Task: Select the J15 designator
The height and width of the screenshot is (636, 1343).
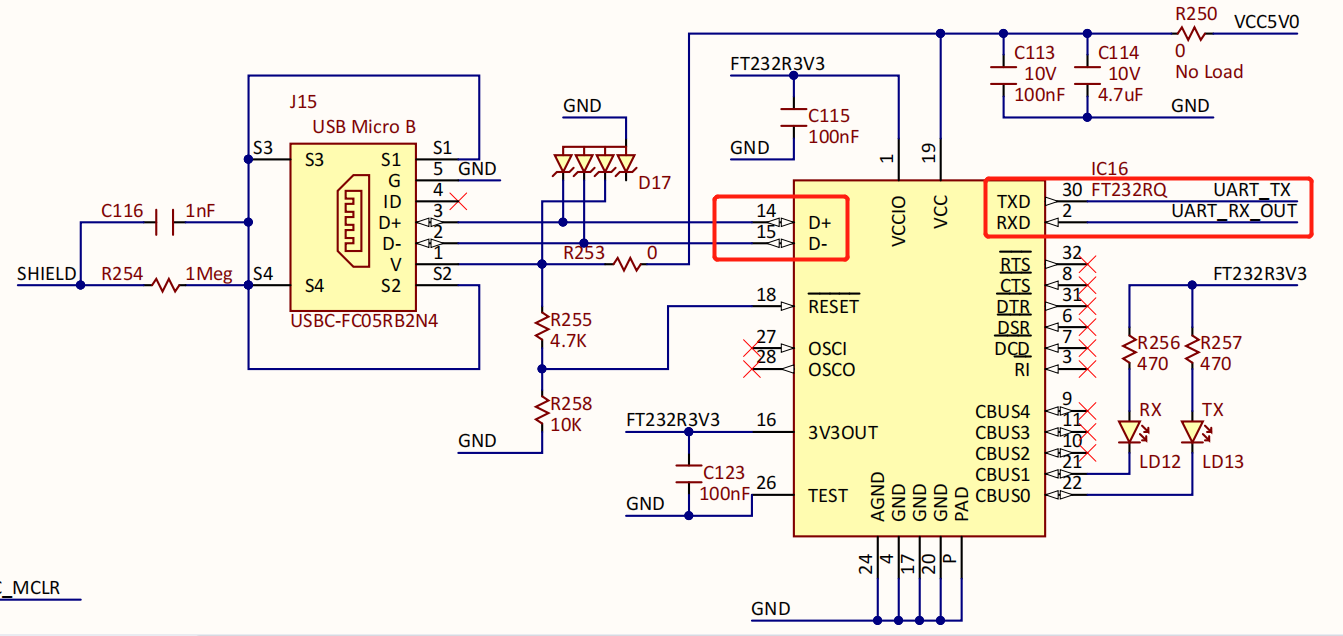Action: click(x=303, y=102)
